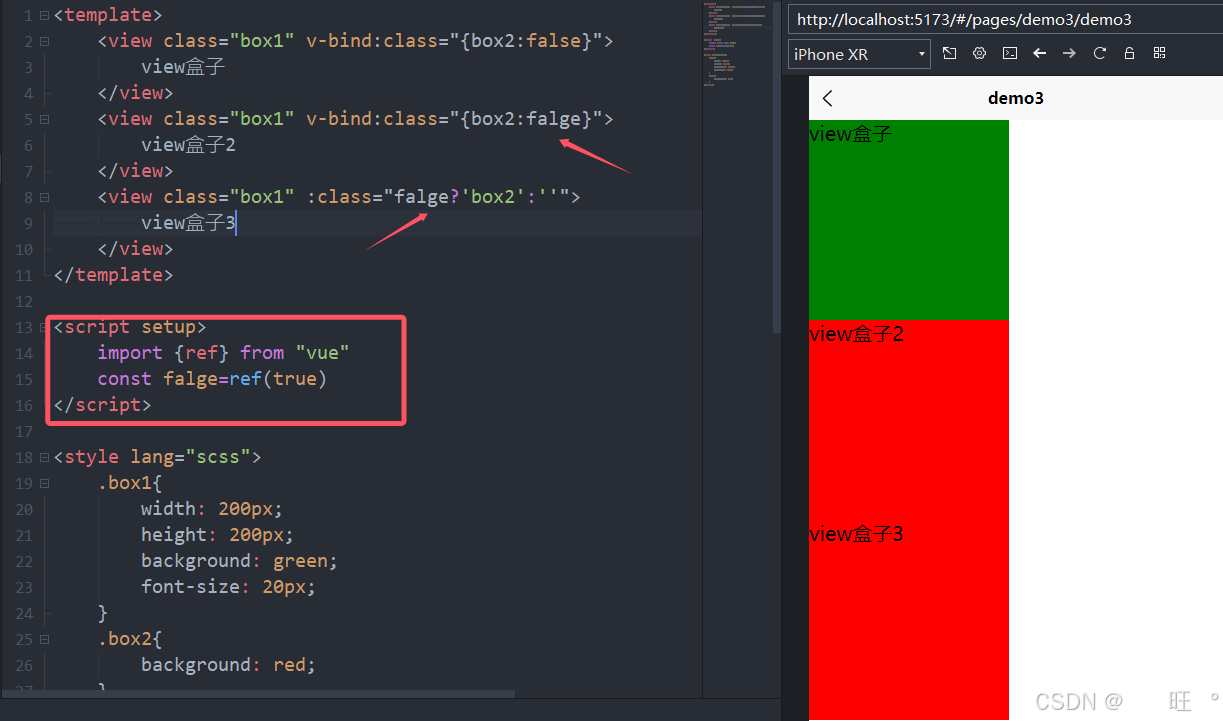
Task: Click line number 17 in gutter
Action: 23,432
